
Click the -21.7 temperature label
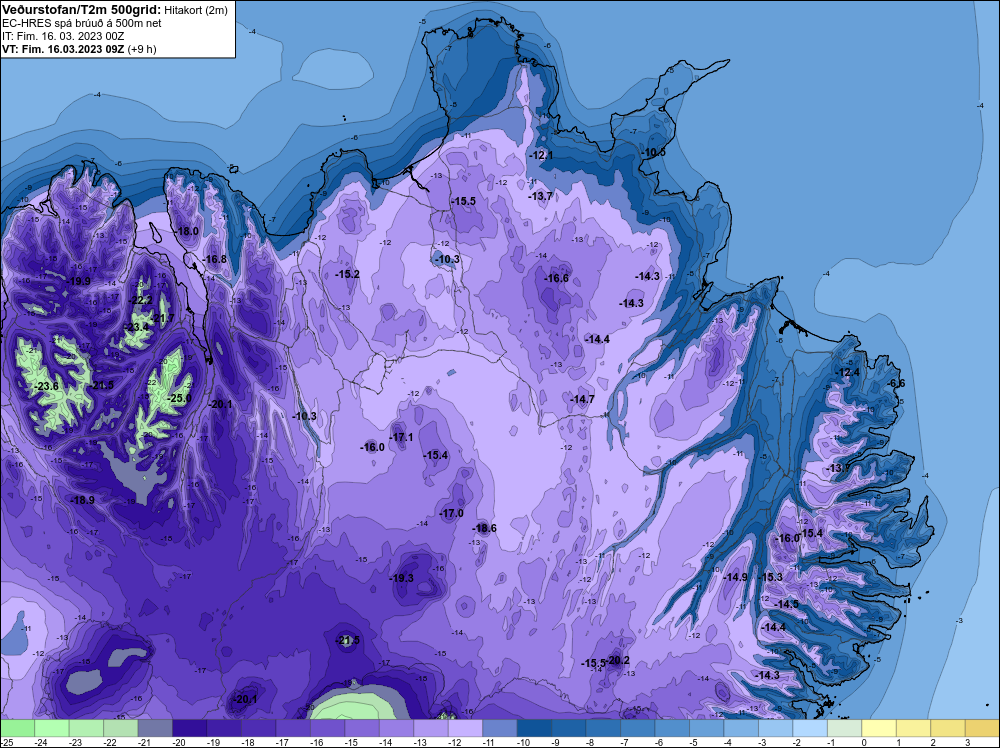(x=162, y=318)
